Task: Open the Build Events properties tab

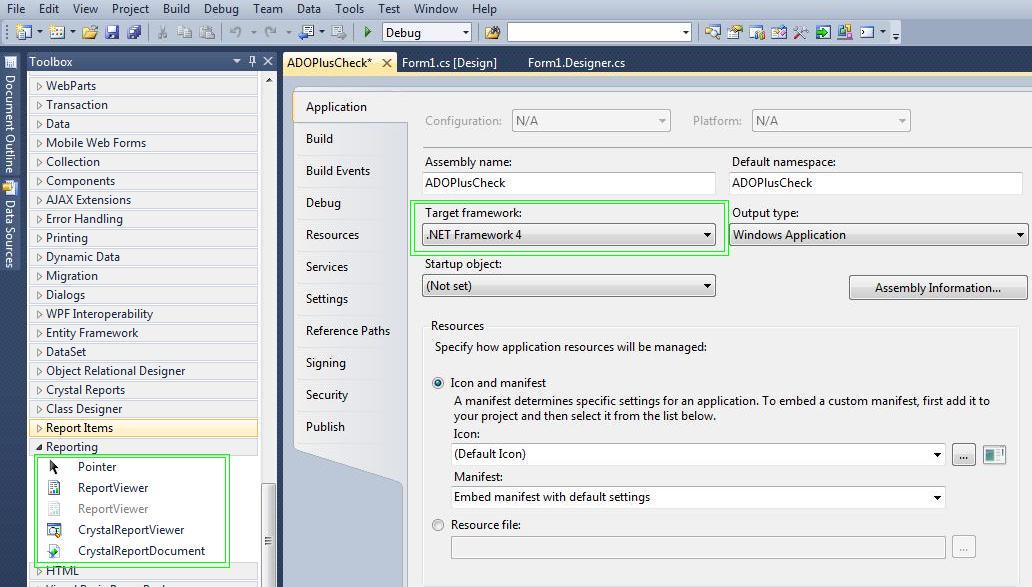Action: (338, 170)
